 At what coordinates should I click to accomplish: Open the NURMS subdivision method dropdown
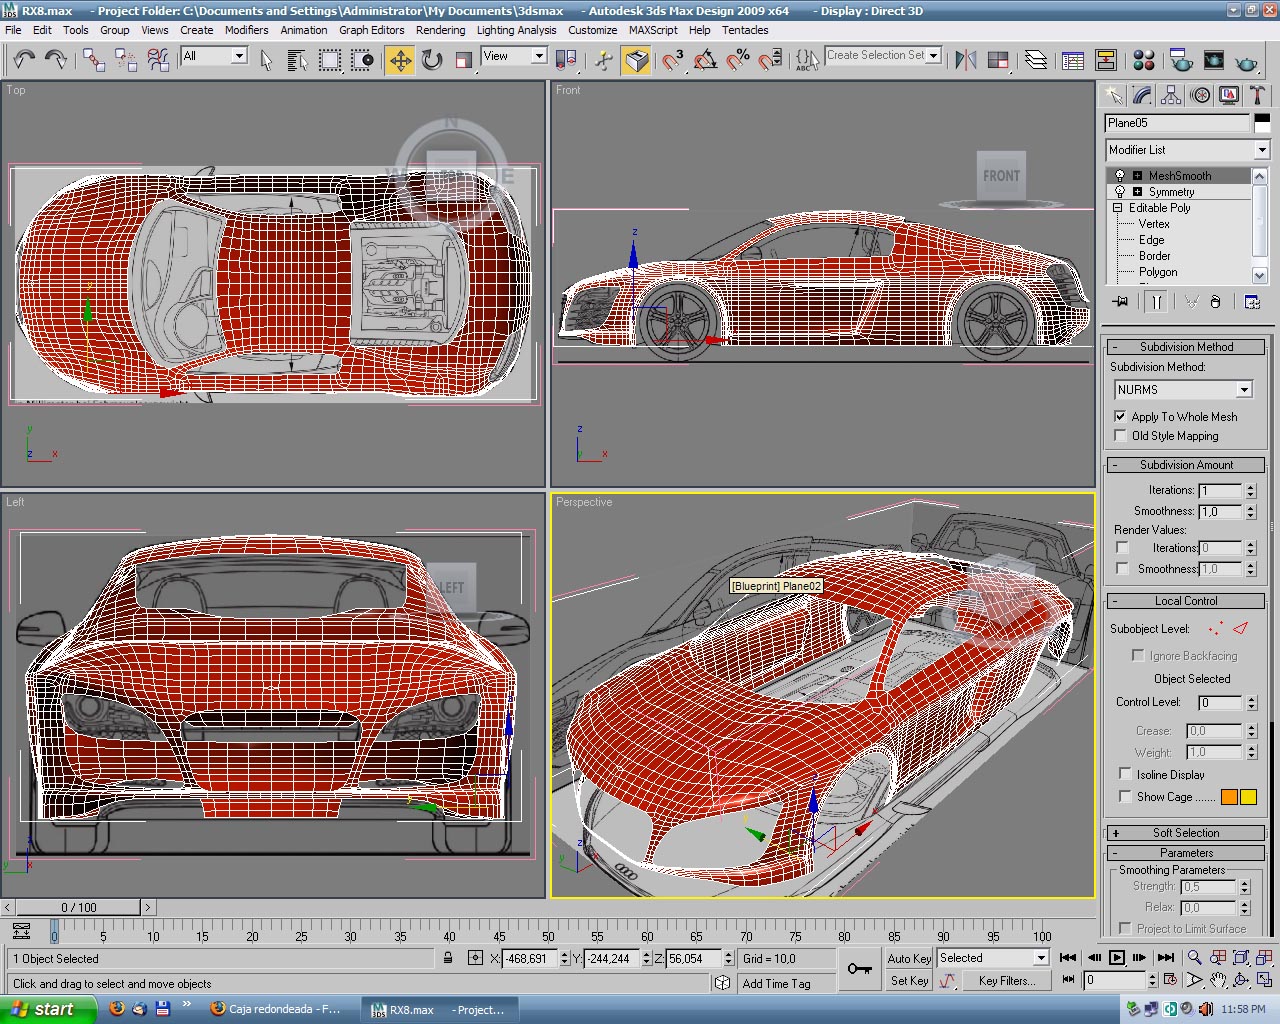[1243, 390]
